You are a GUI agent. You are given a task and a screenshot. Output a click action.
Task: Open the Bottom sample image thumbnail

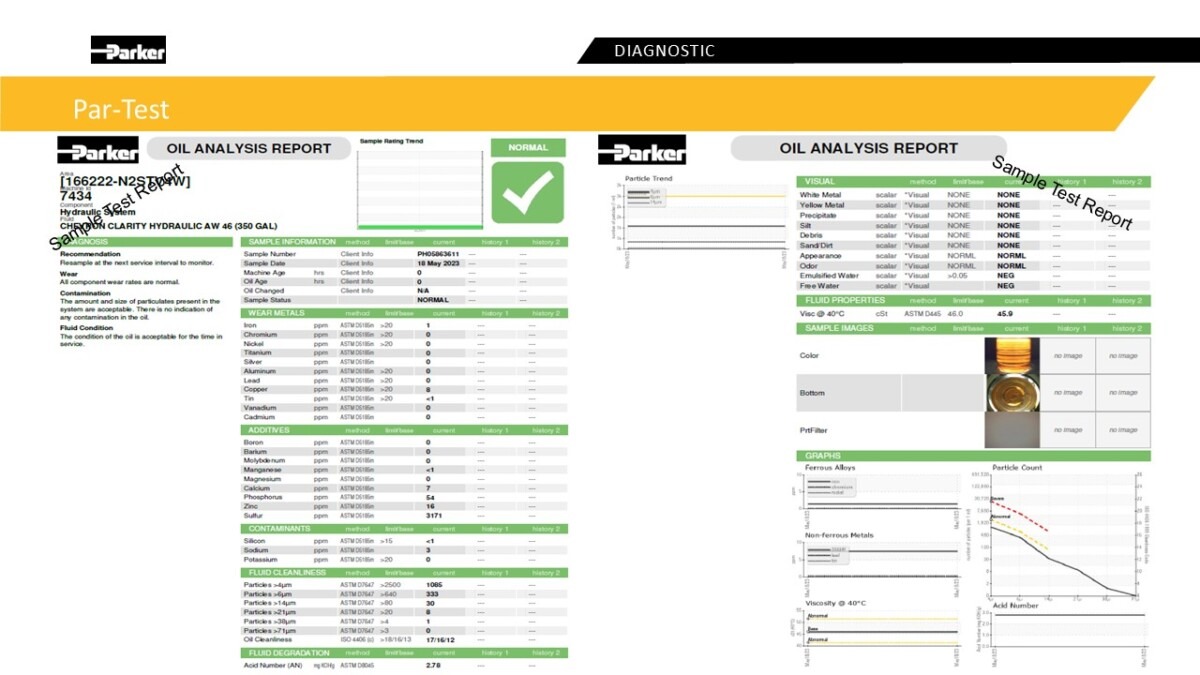point(1012,393)
